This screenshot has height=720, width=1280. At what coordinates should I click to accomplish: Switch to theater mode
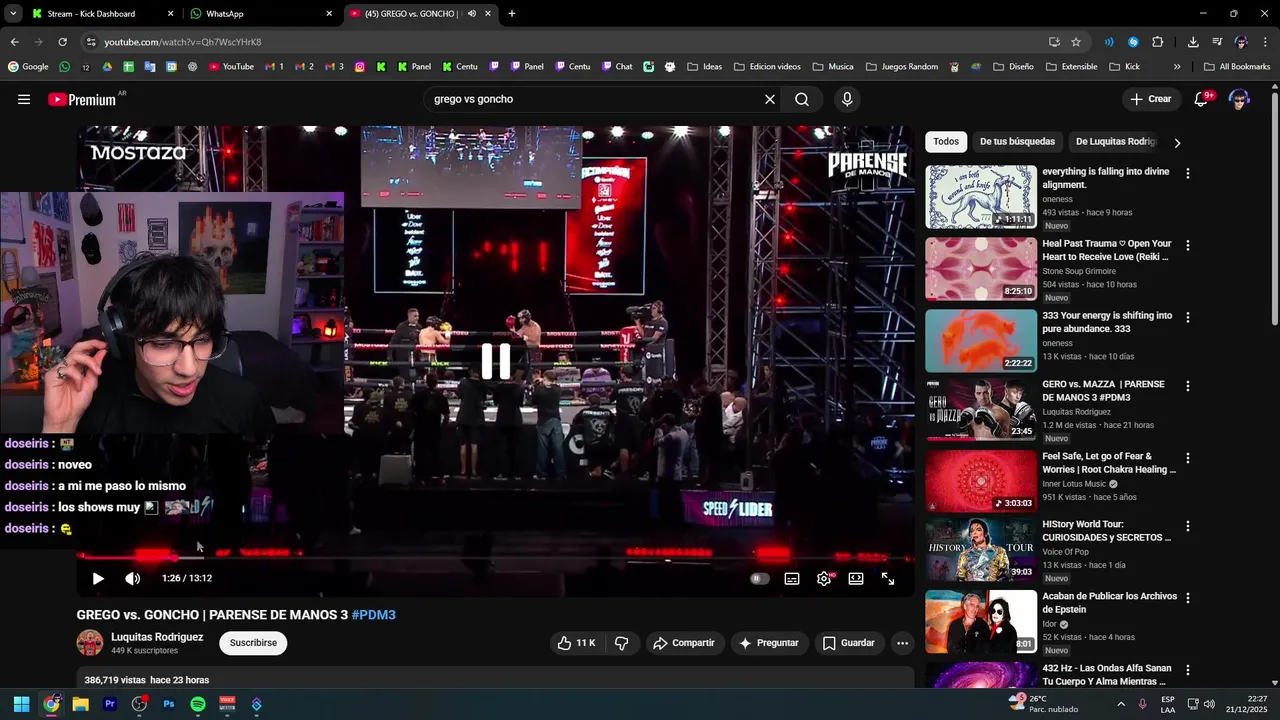pos(856,578)
